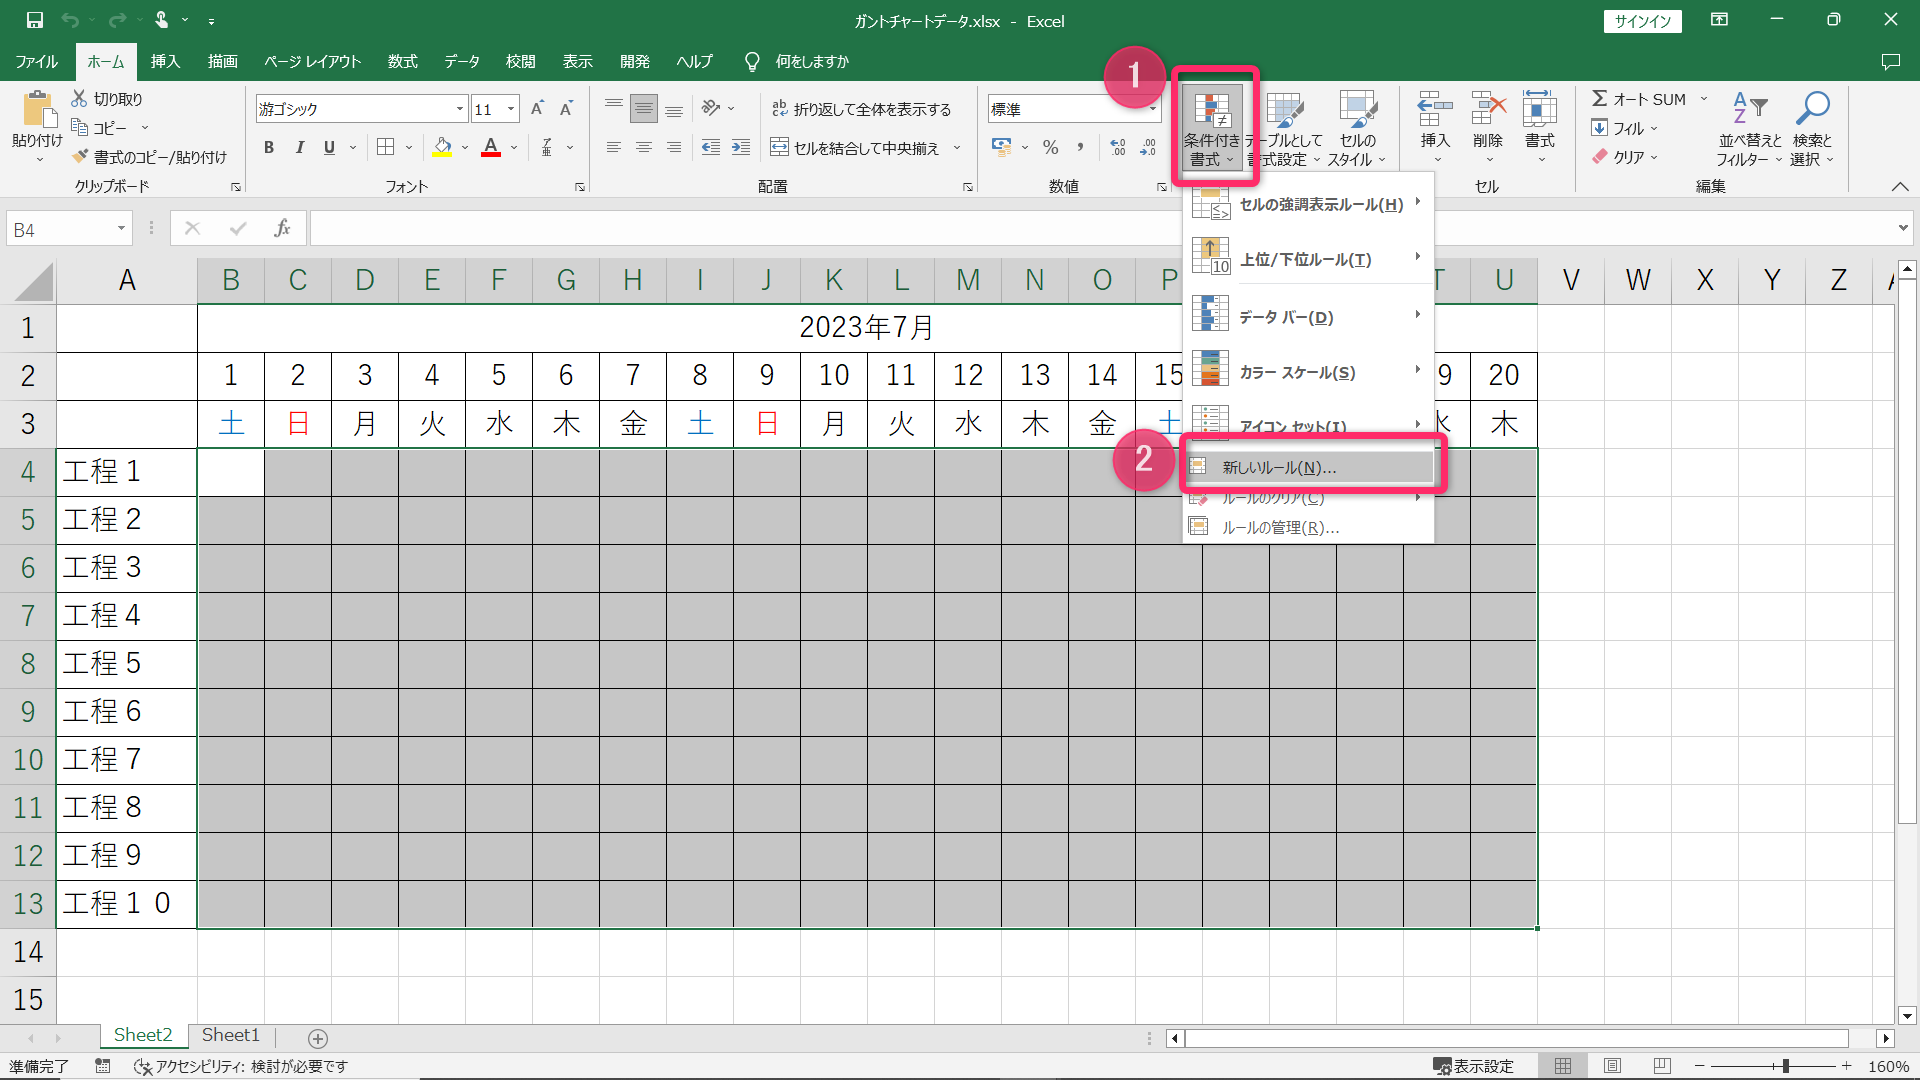Click the Insert cells (挿入) icon

pyautogui.click(x=1435, y=110)
